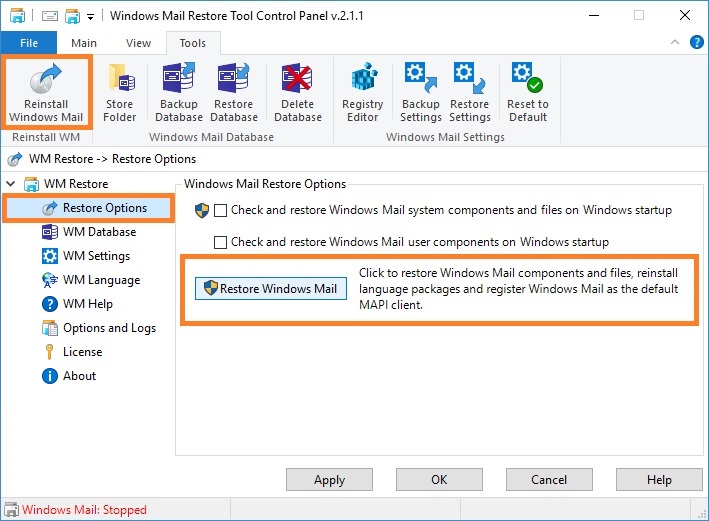The image size is (709, 521).
Task: Enable check user components on startup
Action: click(220, 242)
